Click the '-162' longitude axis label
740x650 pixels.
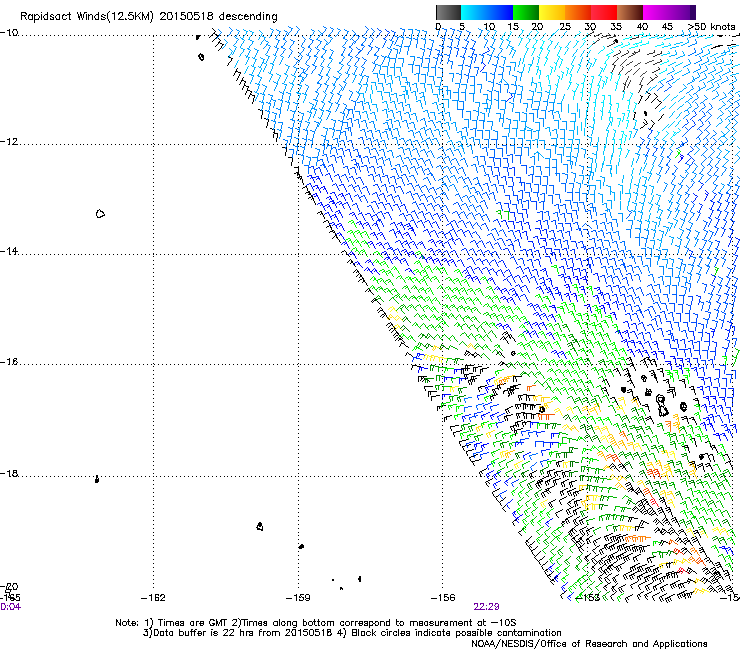pos(153,598)
